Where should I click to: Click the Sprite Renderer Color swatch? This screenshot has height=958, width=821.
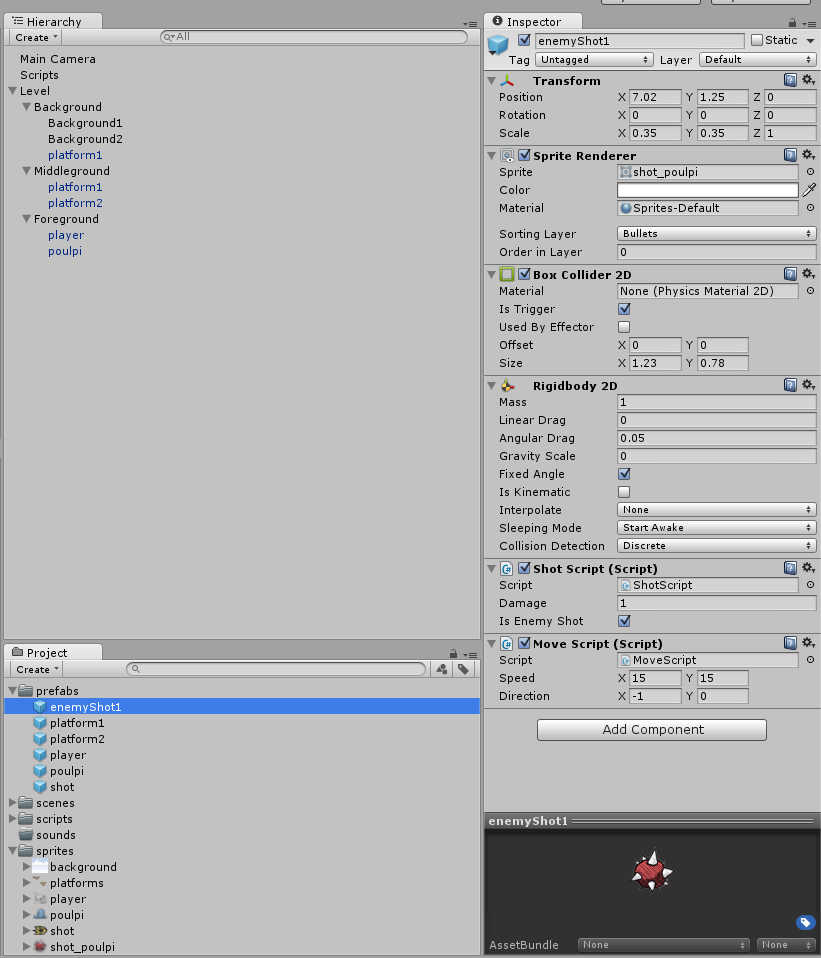point(708,191)
